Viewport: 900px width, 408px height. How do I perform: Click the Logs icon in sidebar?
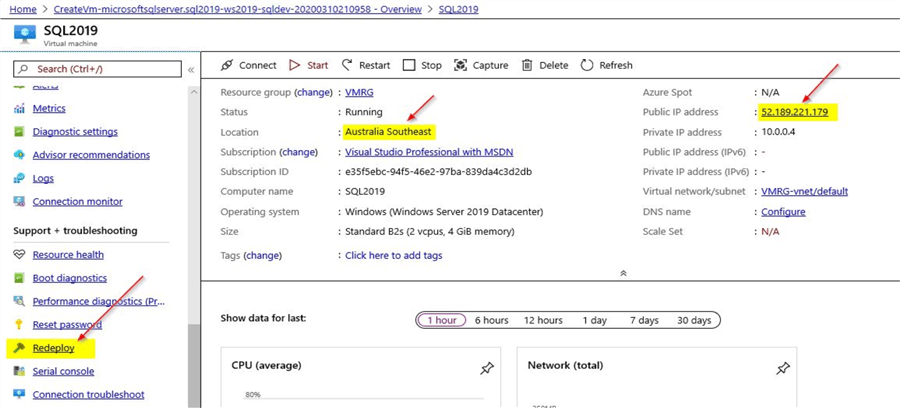(20, 178)
